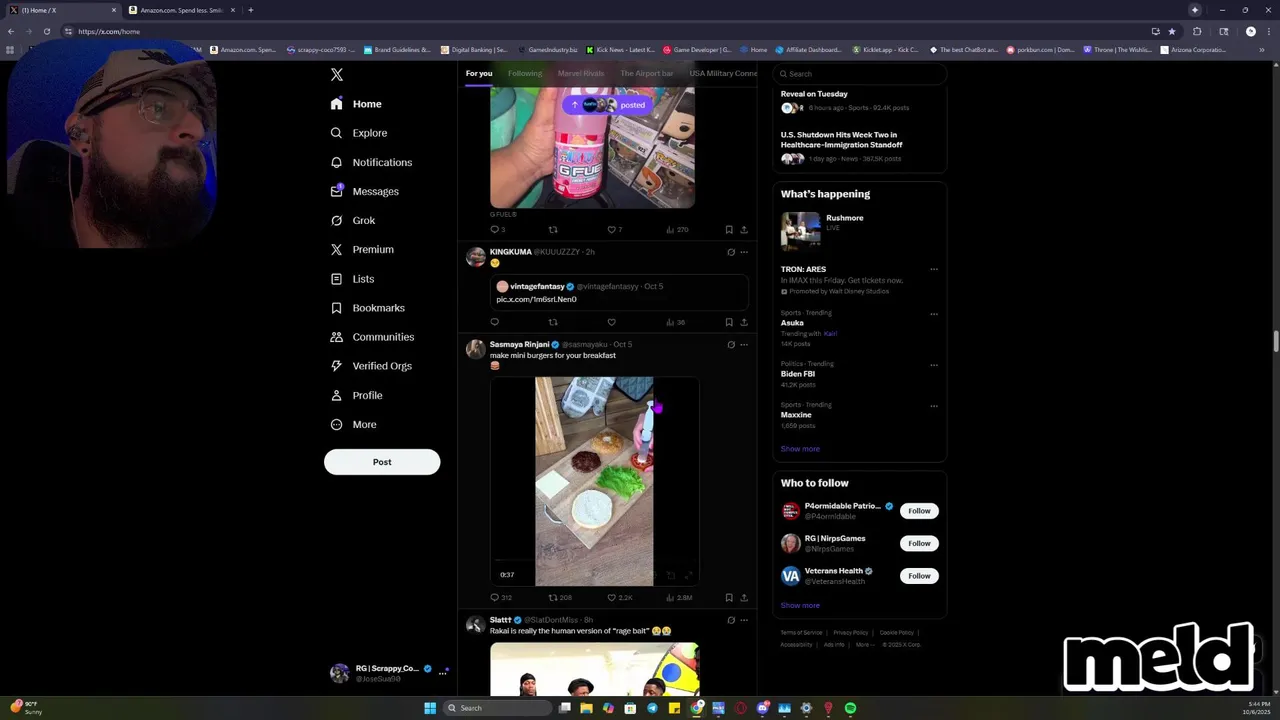1280x720 pixels.
Task: Follow Veterans Health
Action: [919, 576]
